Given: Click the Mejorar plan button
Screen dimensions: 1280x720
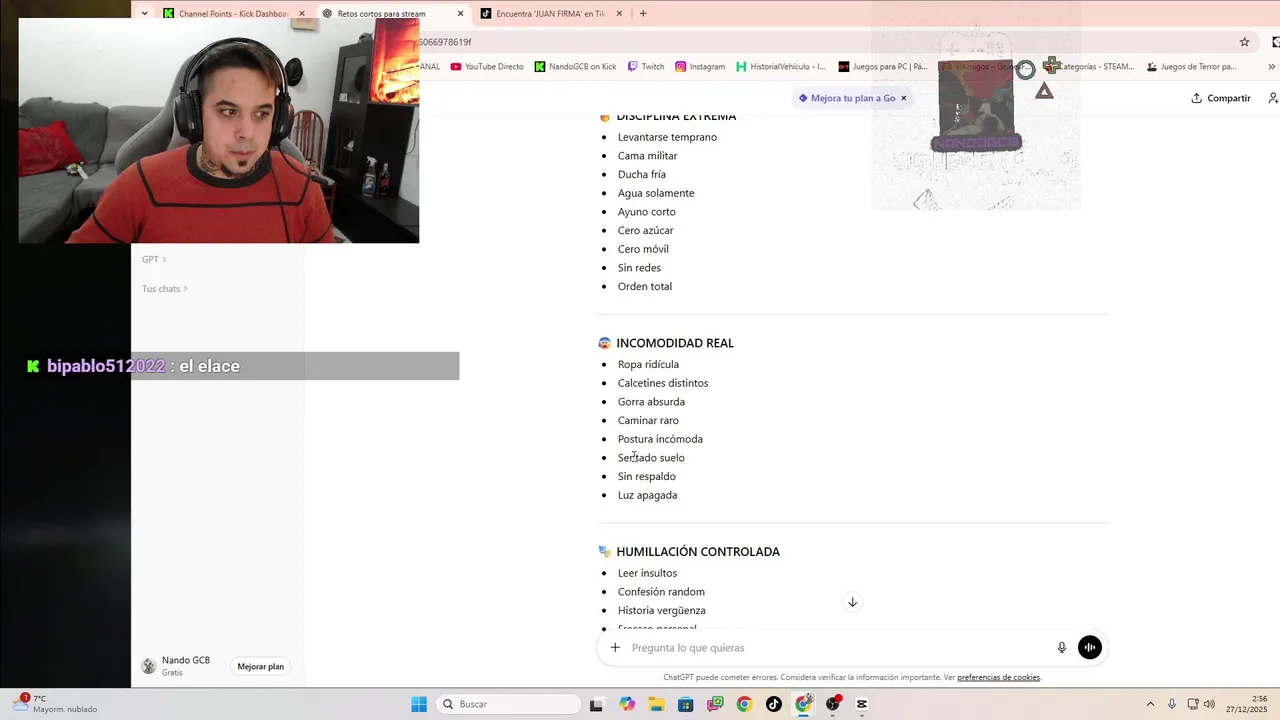Looking at the screenshot, I should 261,666.
